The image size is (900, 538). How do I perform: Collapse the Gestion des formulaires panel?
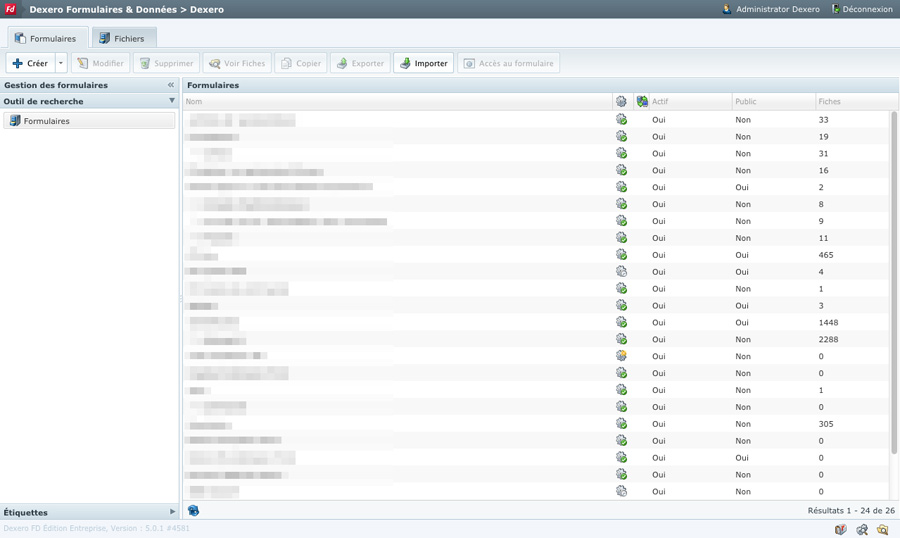pos(171,85)
